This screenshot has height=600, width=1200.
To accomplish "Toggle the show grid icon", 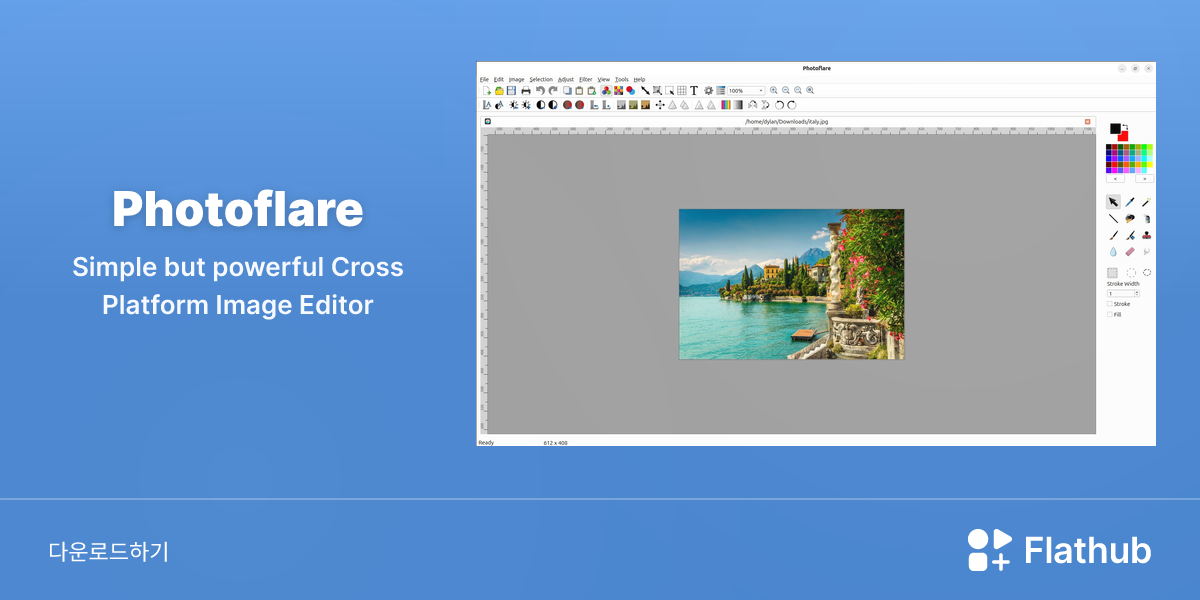I will click(681, 90).
